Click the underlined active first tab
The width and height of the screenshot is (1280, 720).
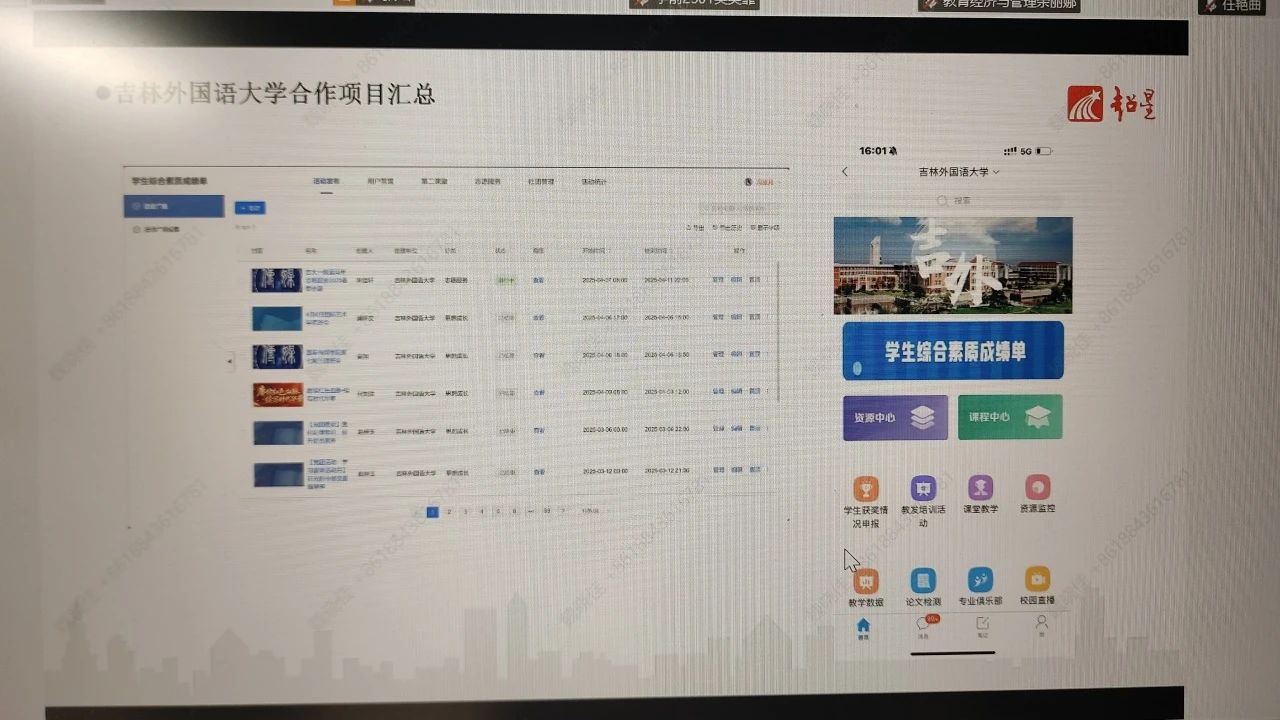click(x=326, y=182)
